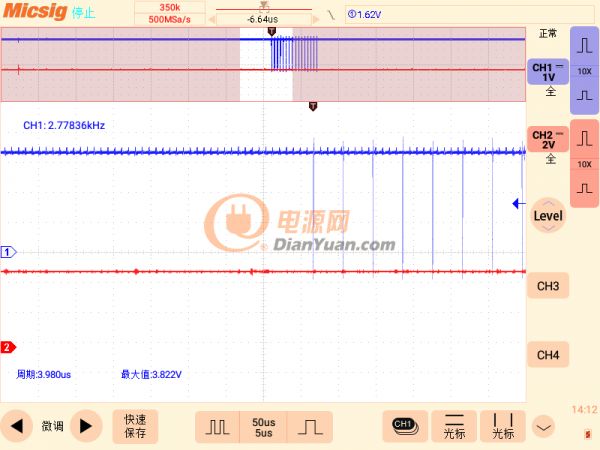
Task: Open 快速保存 quick save
Action: tap(135, 426)
